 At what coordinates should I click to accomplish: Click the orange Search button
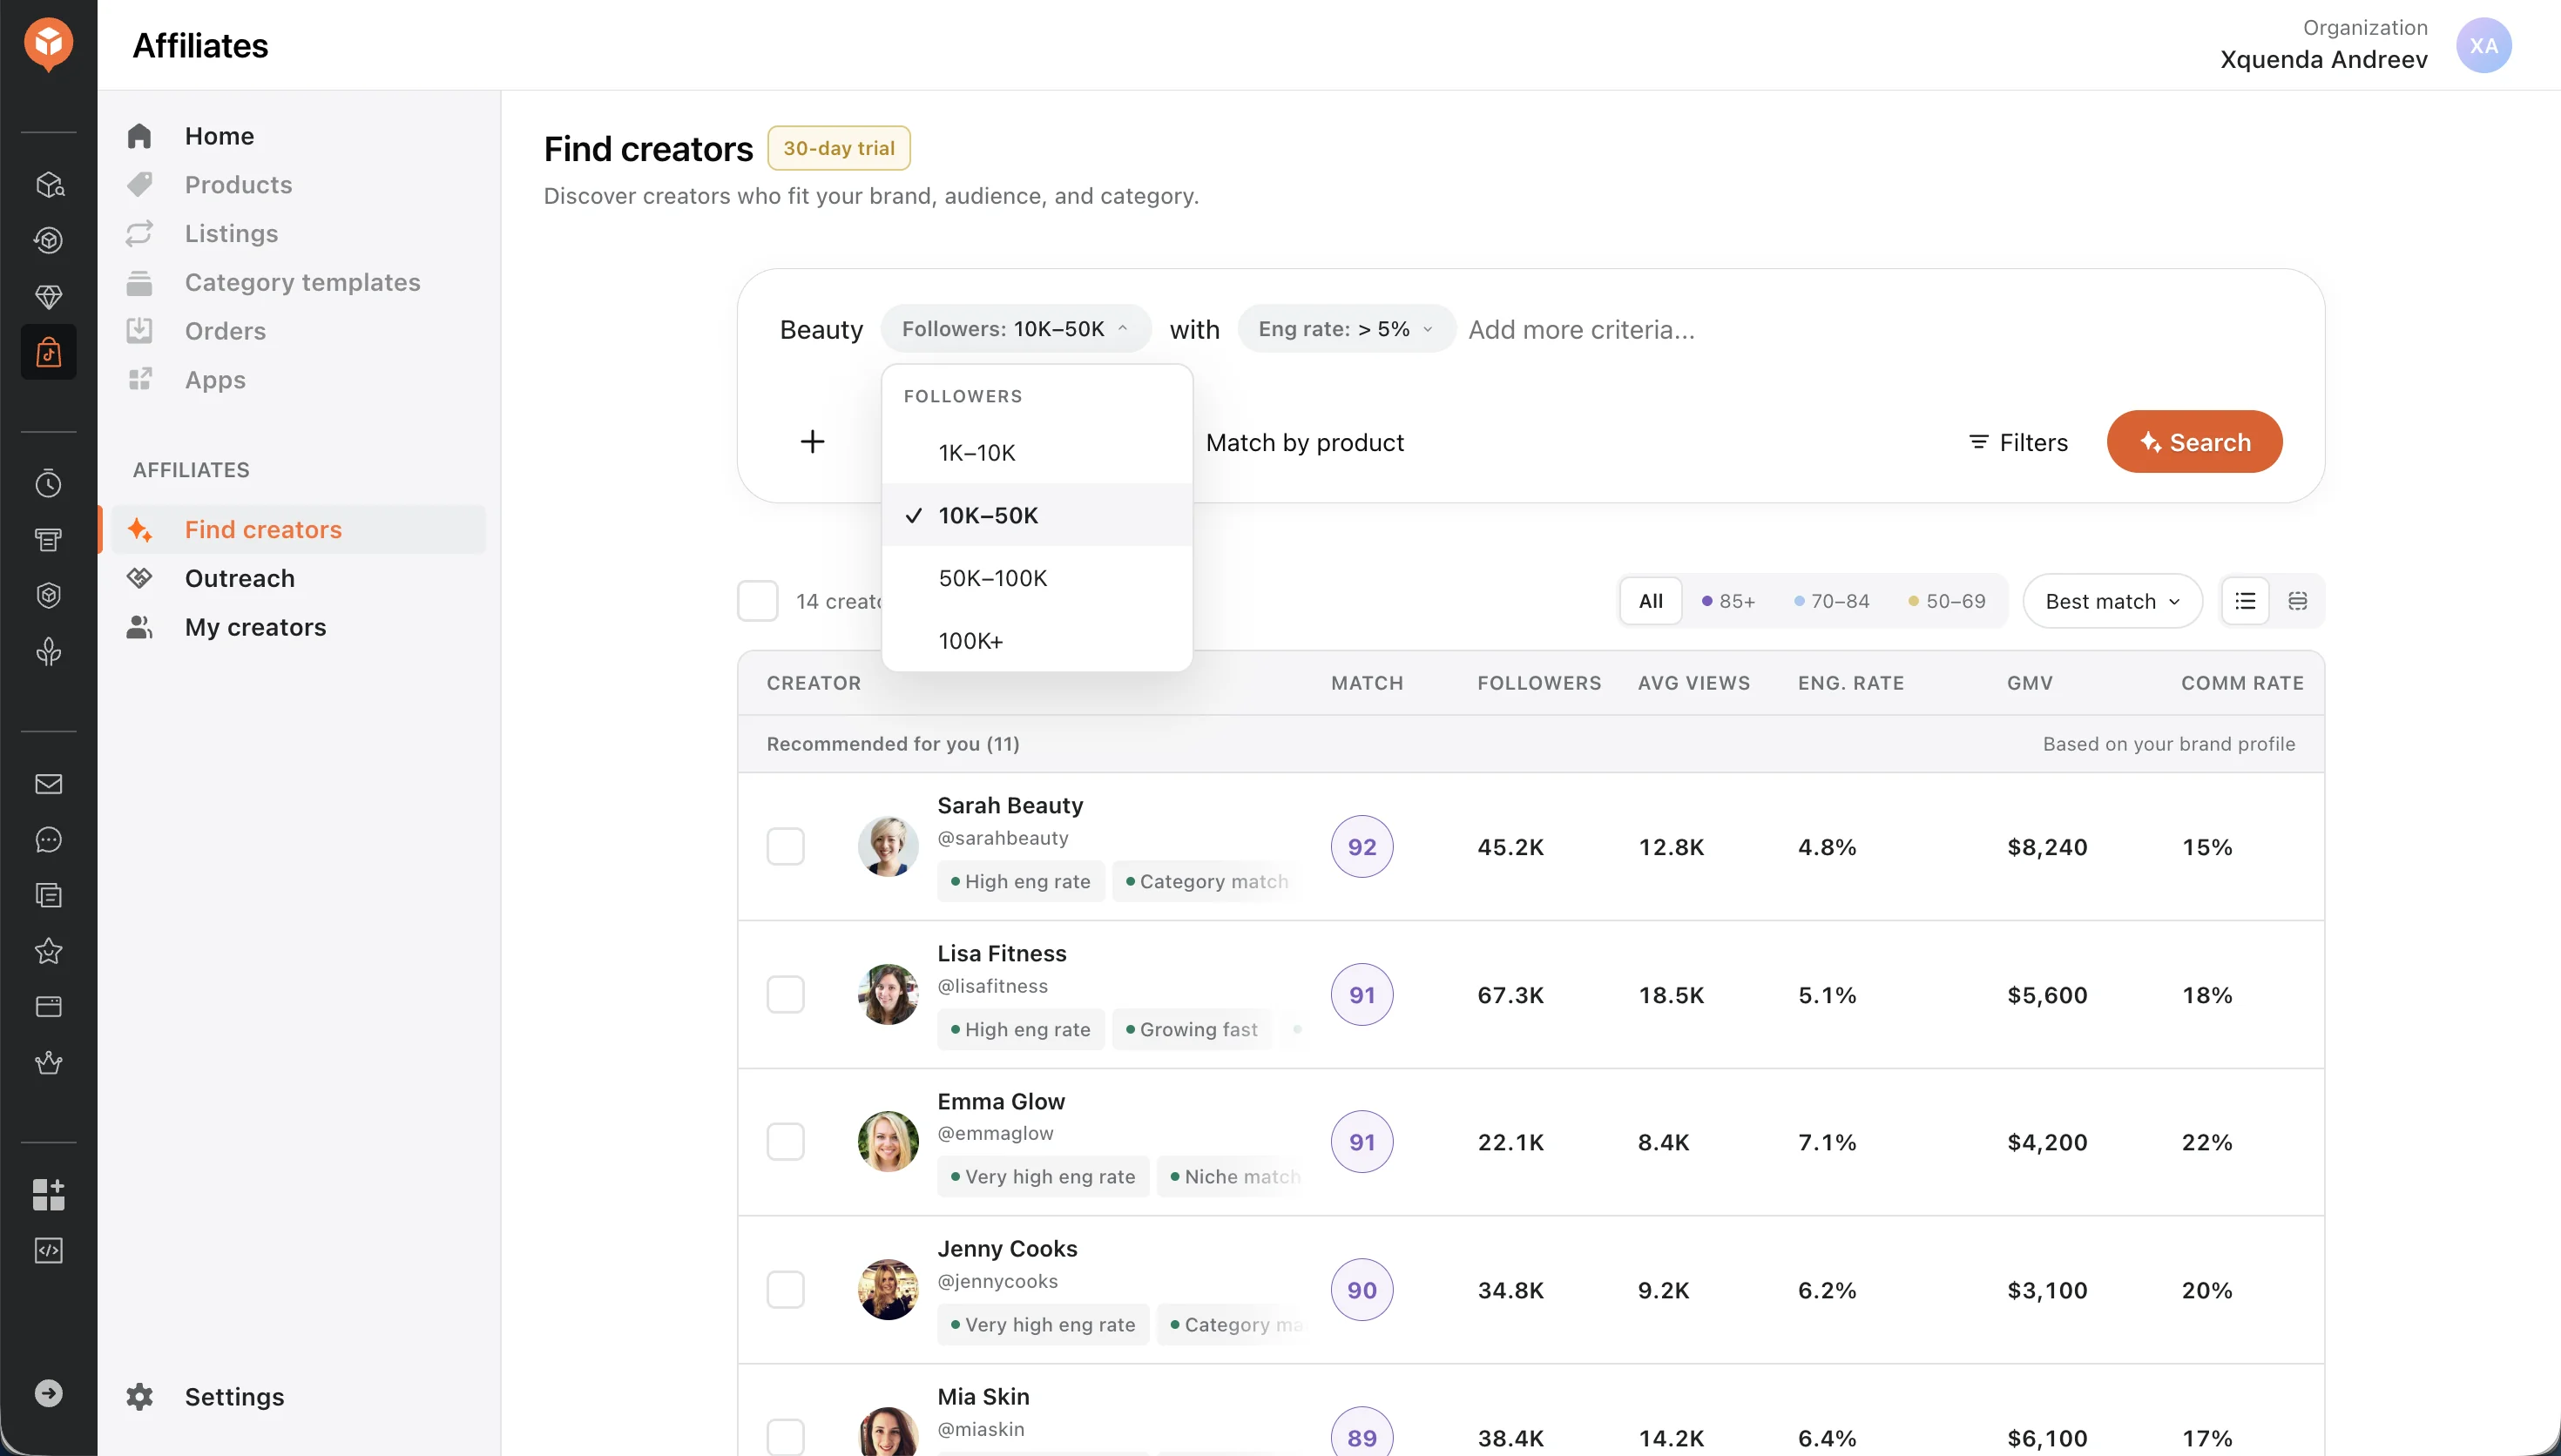(2194, 441)
